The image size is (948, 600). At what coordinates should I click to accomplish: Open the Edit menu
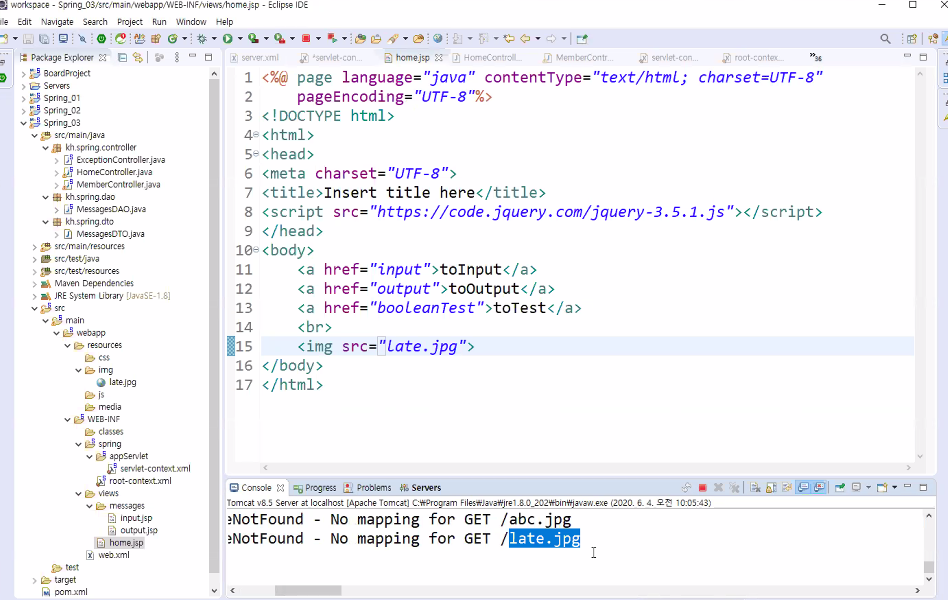(x=24, y=22)
